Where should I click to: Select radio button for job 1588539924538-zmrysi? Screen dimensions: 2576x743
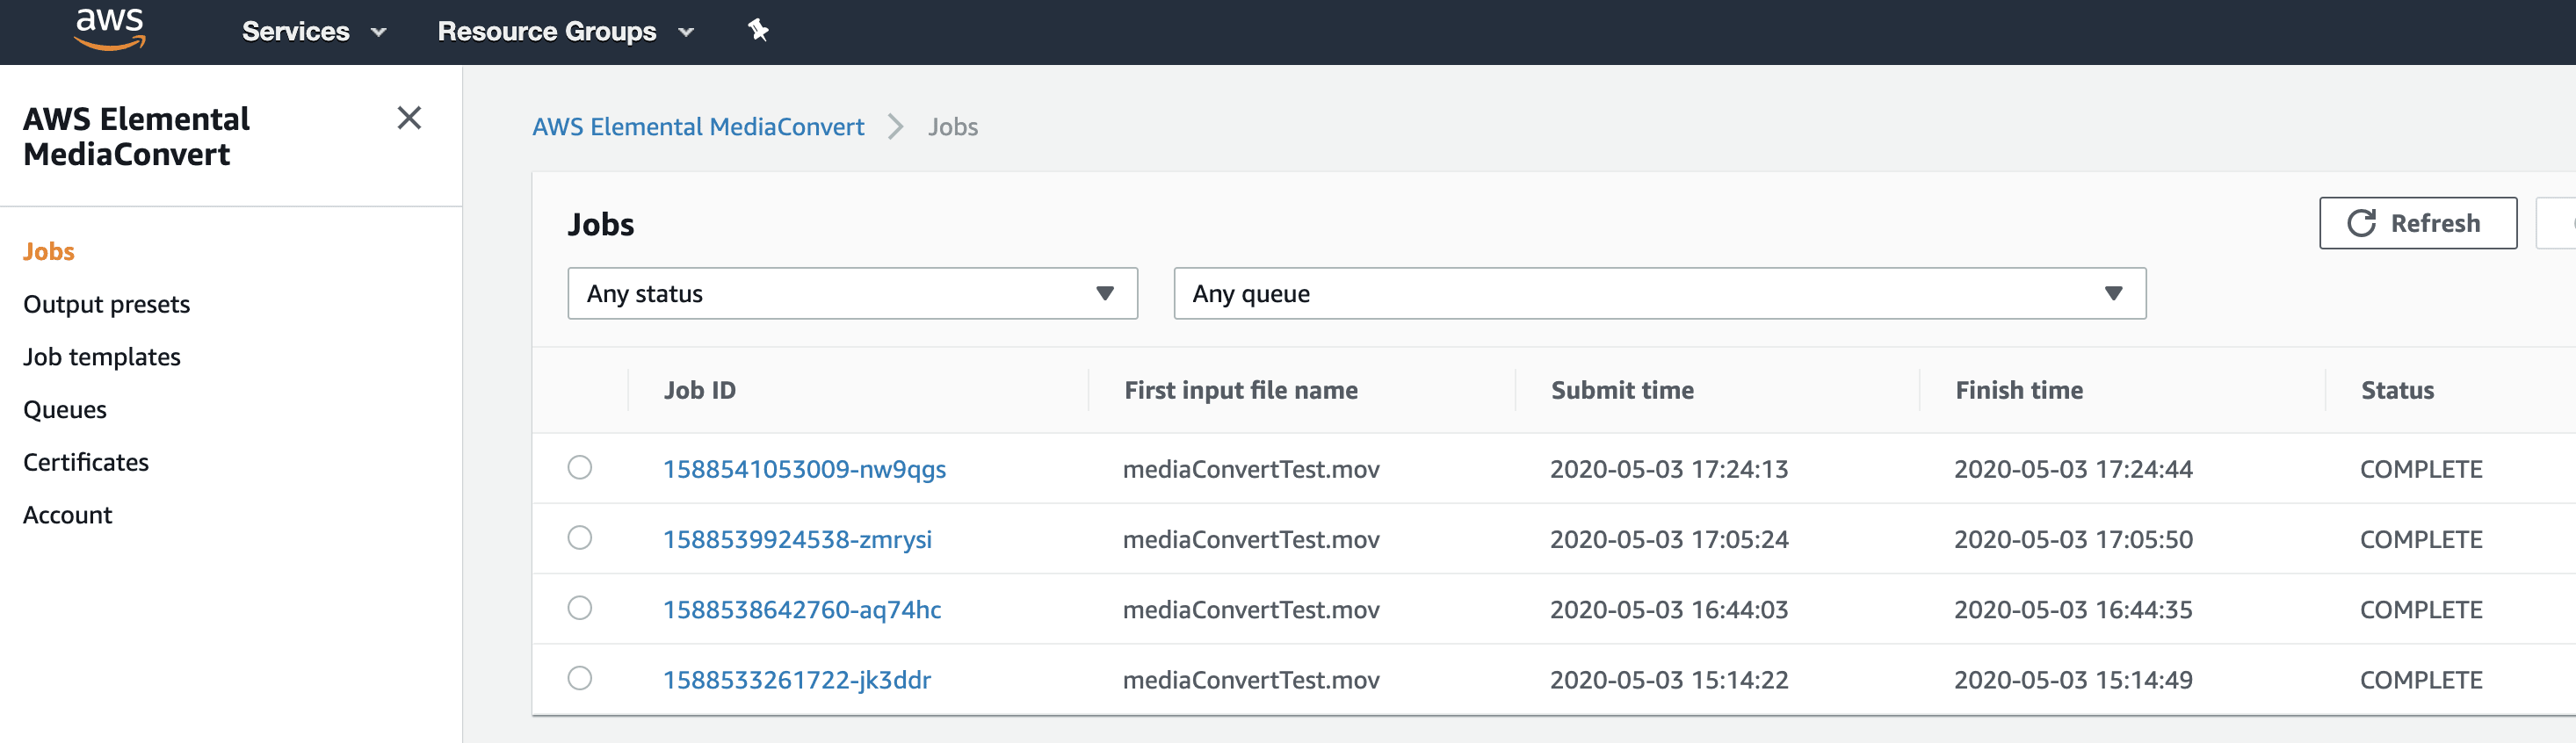click(x=580, y=538)
